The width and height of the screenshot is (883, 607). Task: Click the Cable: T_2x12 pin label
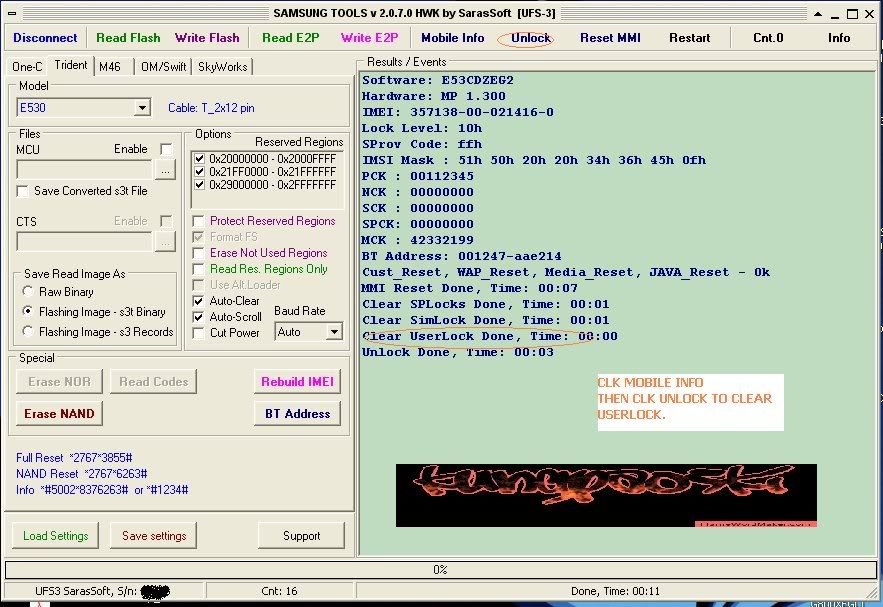click(x=211, y=108)
